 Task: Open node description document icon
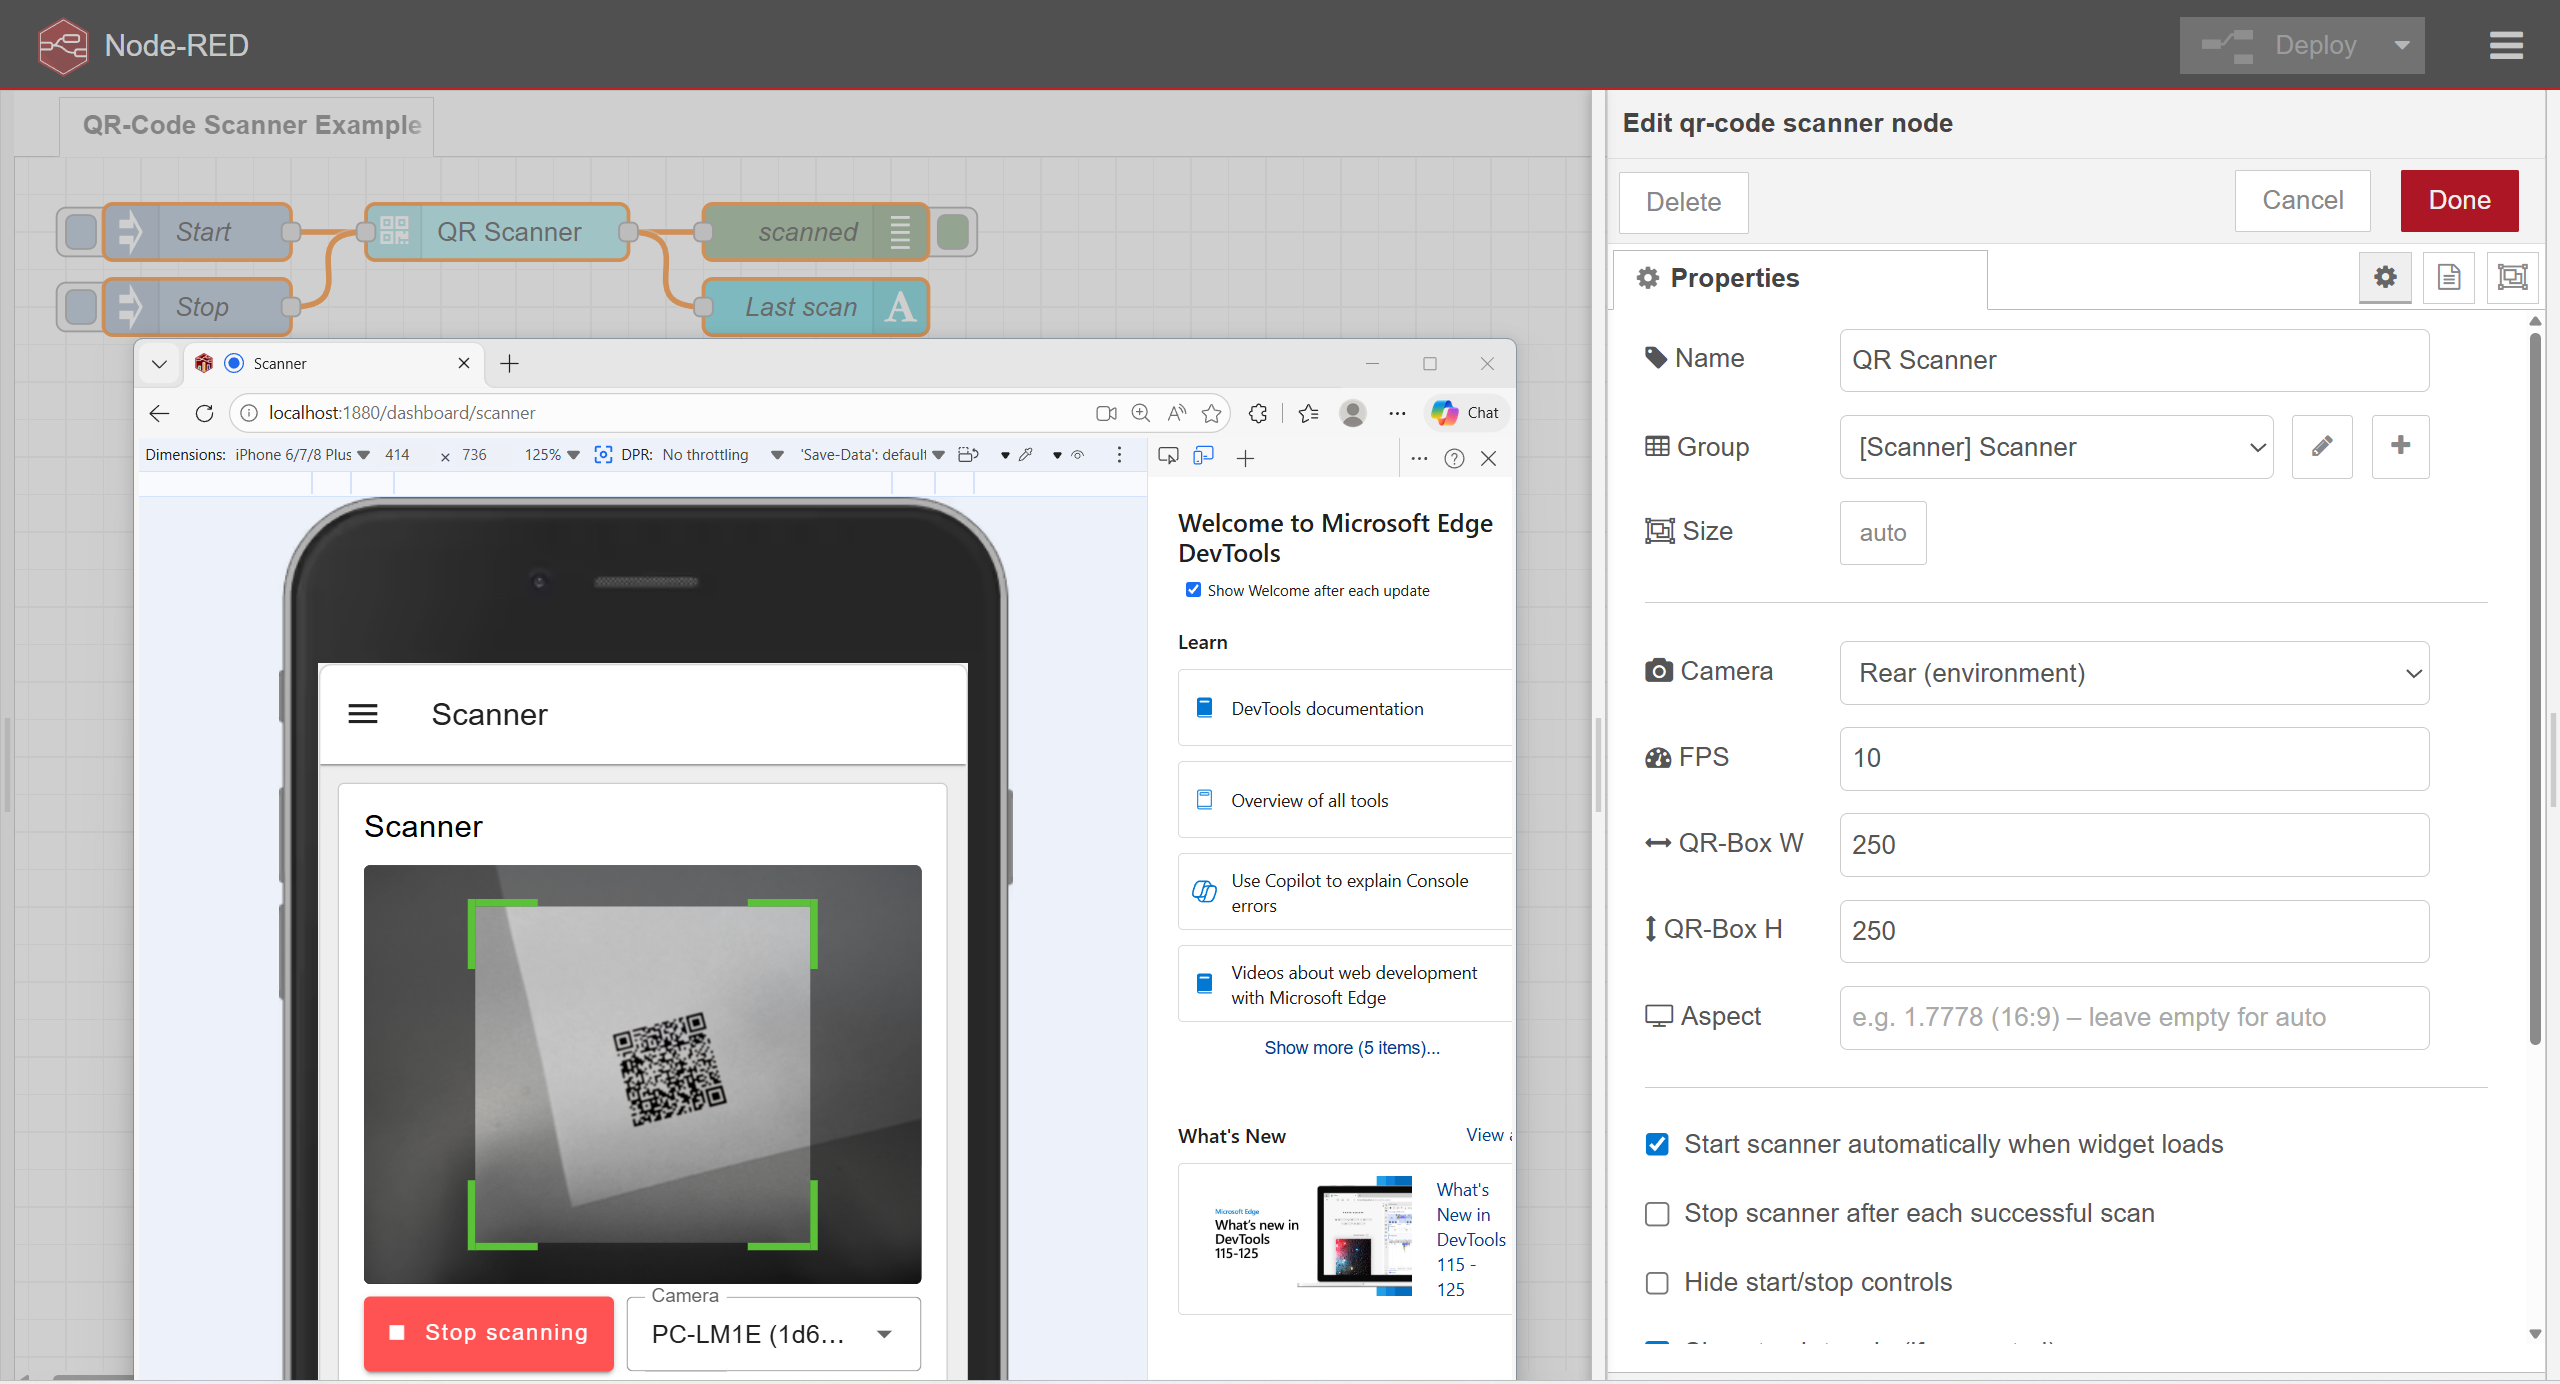click(2449, 277)
